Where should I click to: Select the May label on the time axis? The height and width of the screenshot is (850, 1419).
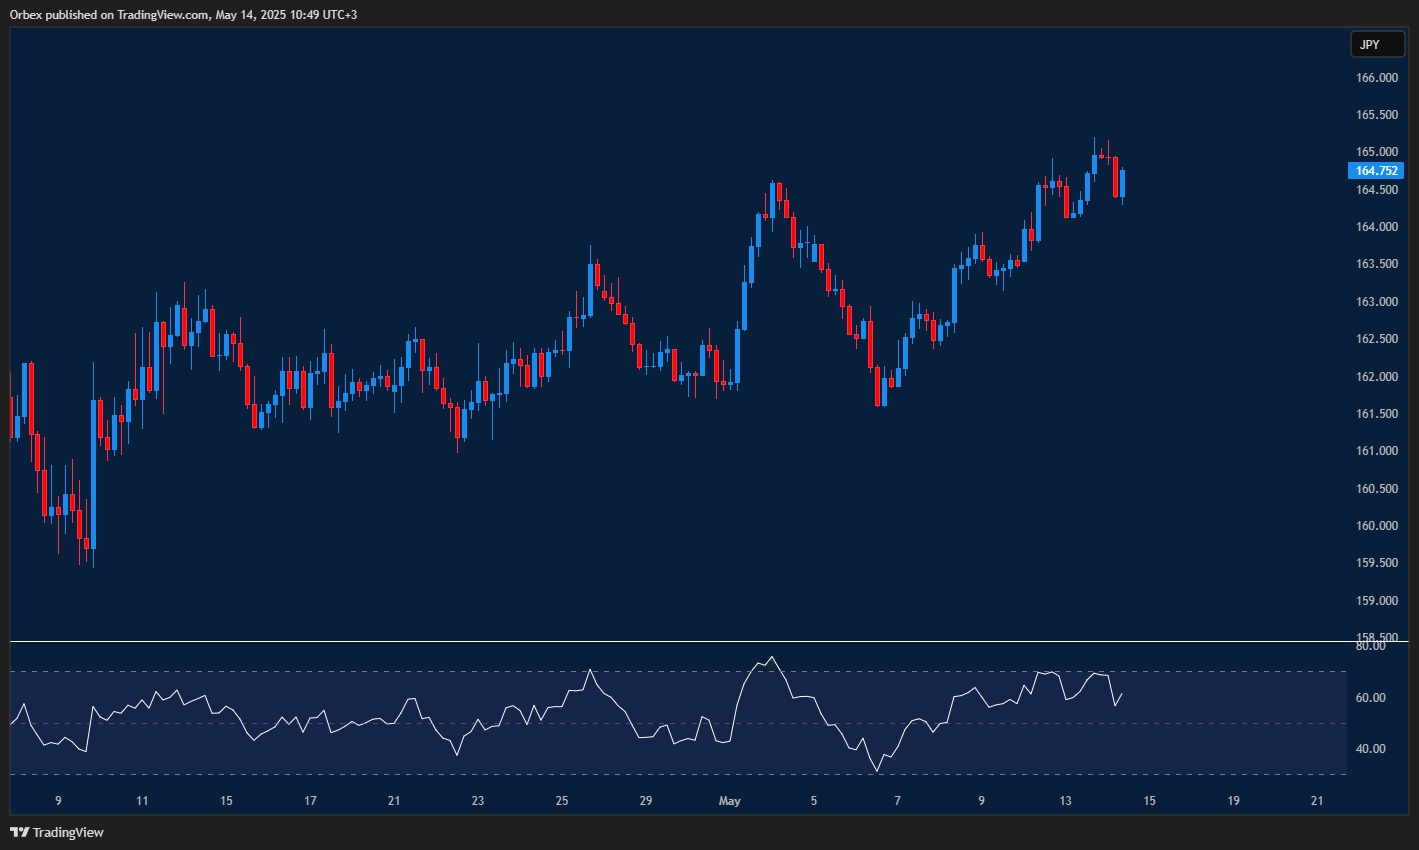point(730,801)
